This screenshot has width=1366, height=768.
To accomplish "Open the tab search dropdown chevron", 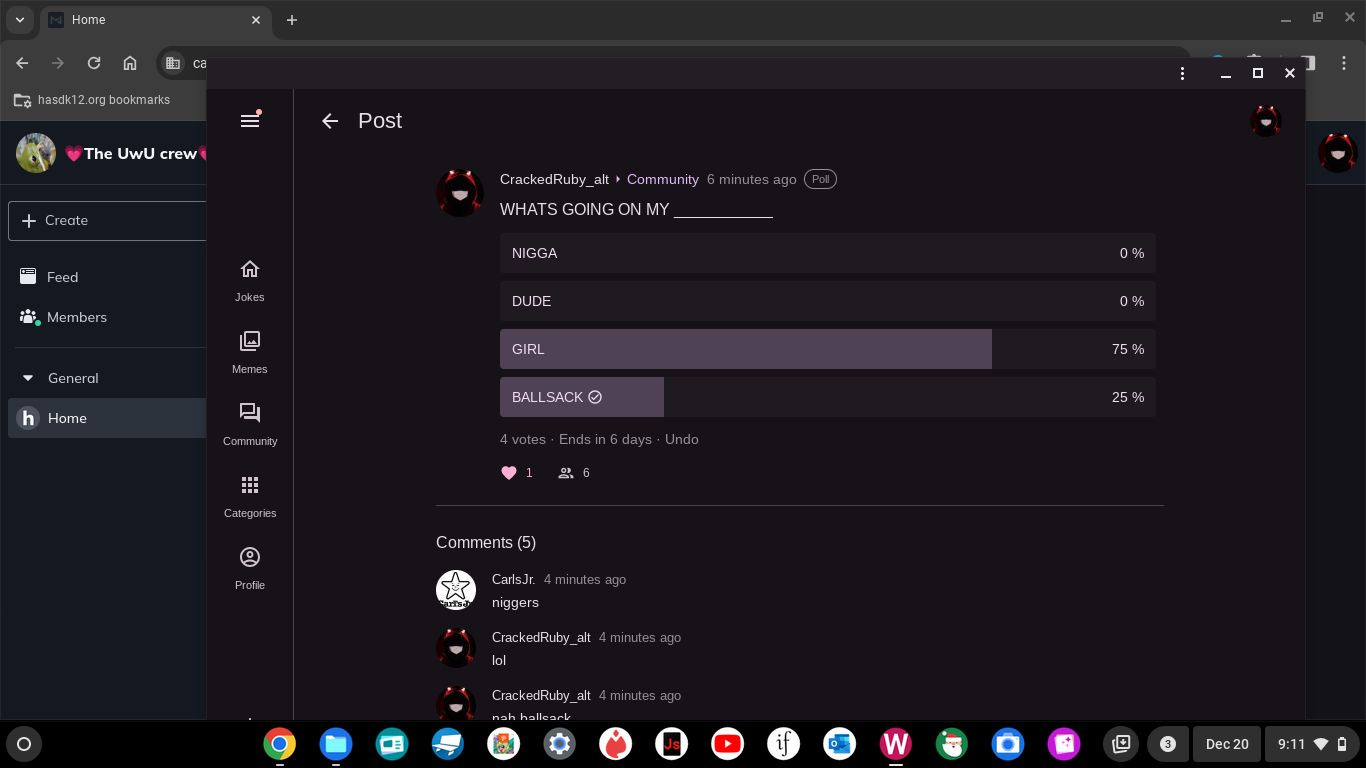I will pyautogui.click(x=19, y=20).
